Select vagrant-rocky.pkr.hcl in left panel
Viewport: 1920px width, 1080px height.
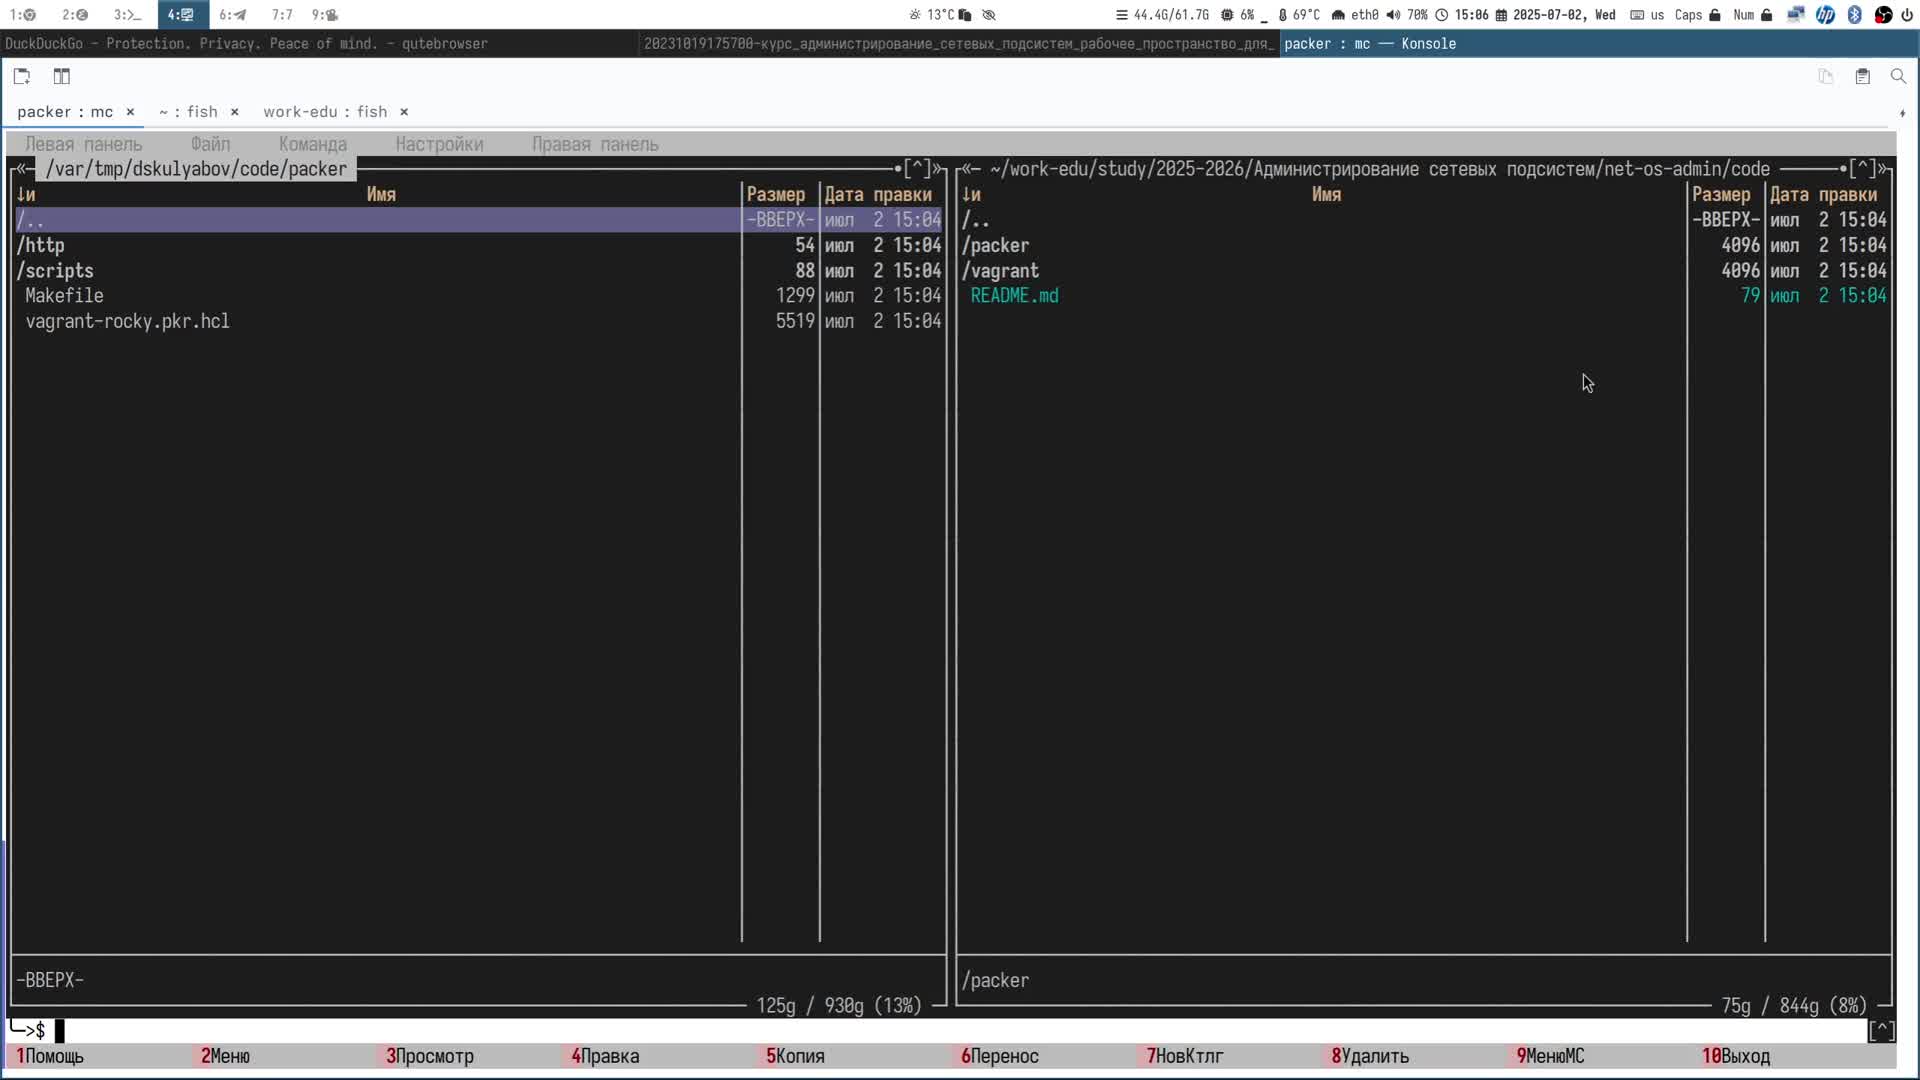478,321
